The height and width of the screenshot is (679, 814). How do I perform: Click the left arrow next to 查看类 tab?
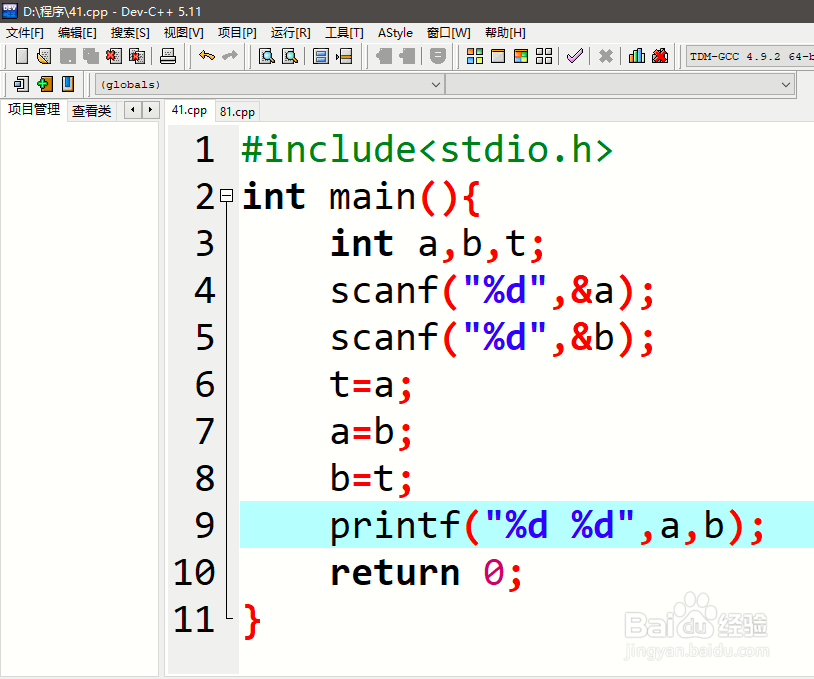click(133, 110)
